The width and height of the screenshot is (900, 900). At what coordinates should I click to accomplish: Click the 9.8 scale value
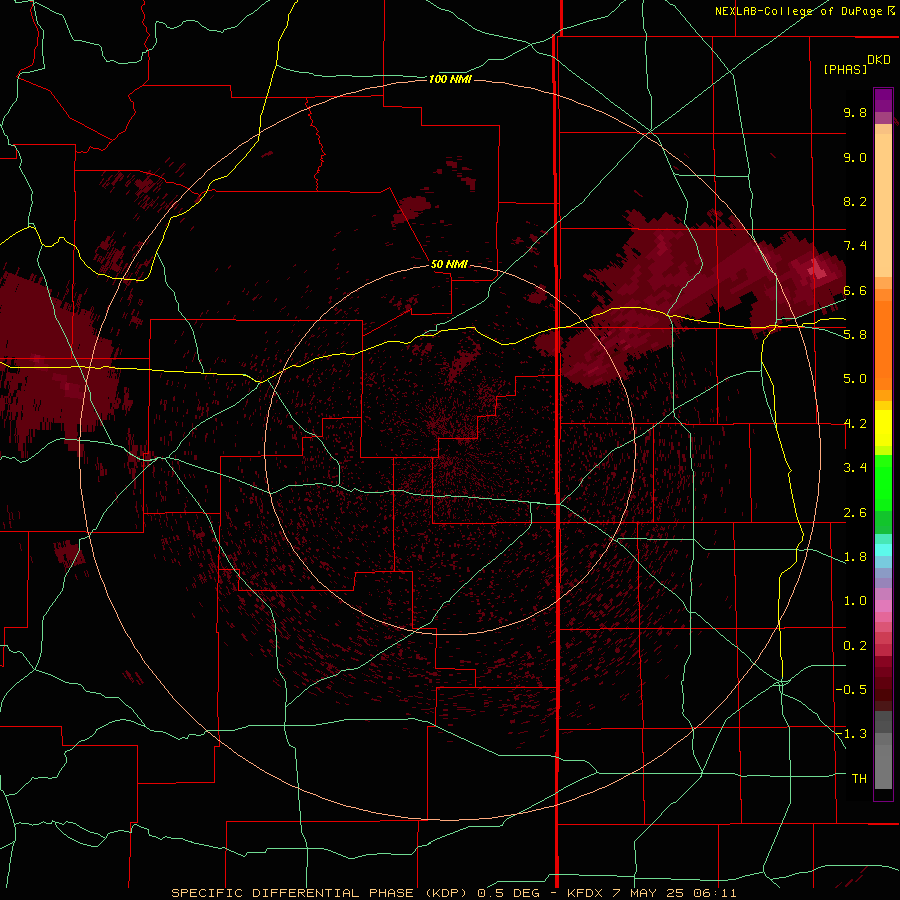(x=855, y=112)
